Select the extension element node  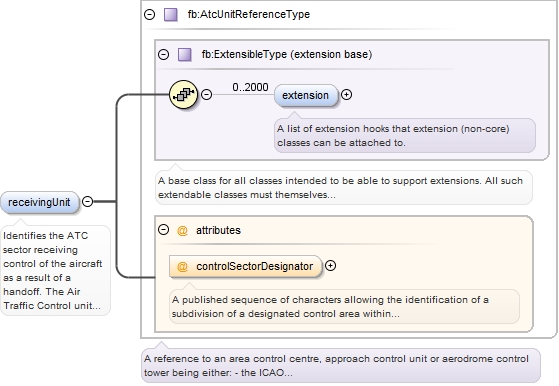(x=306, y=95)
